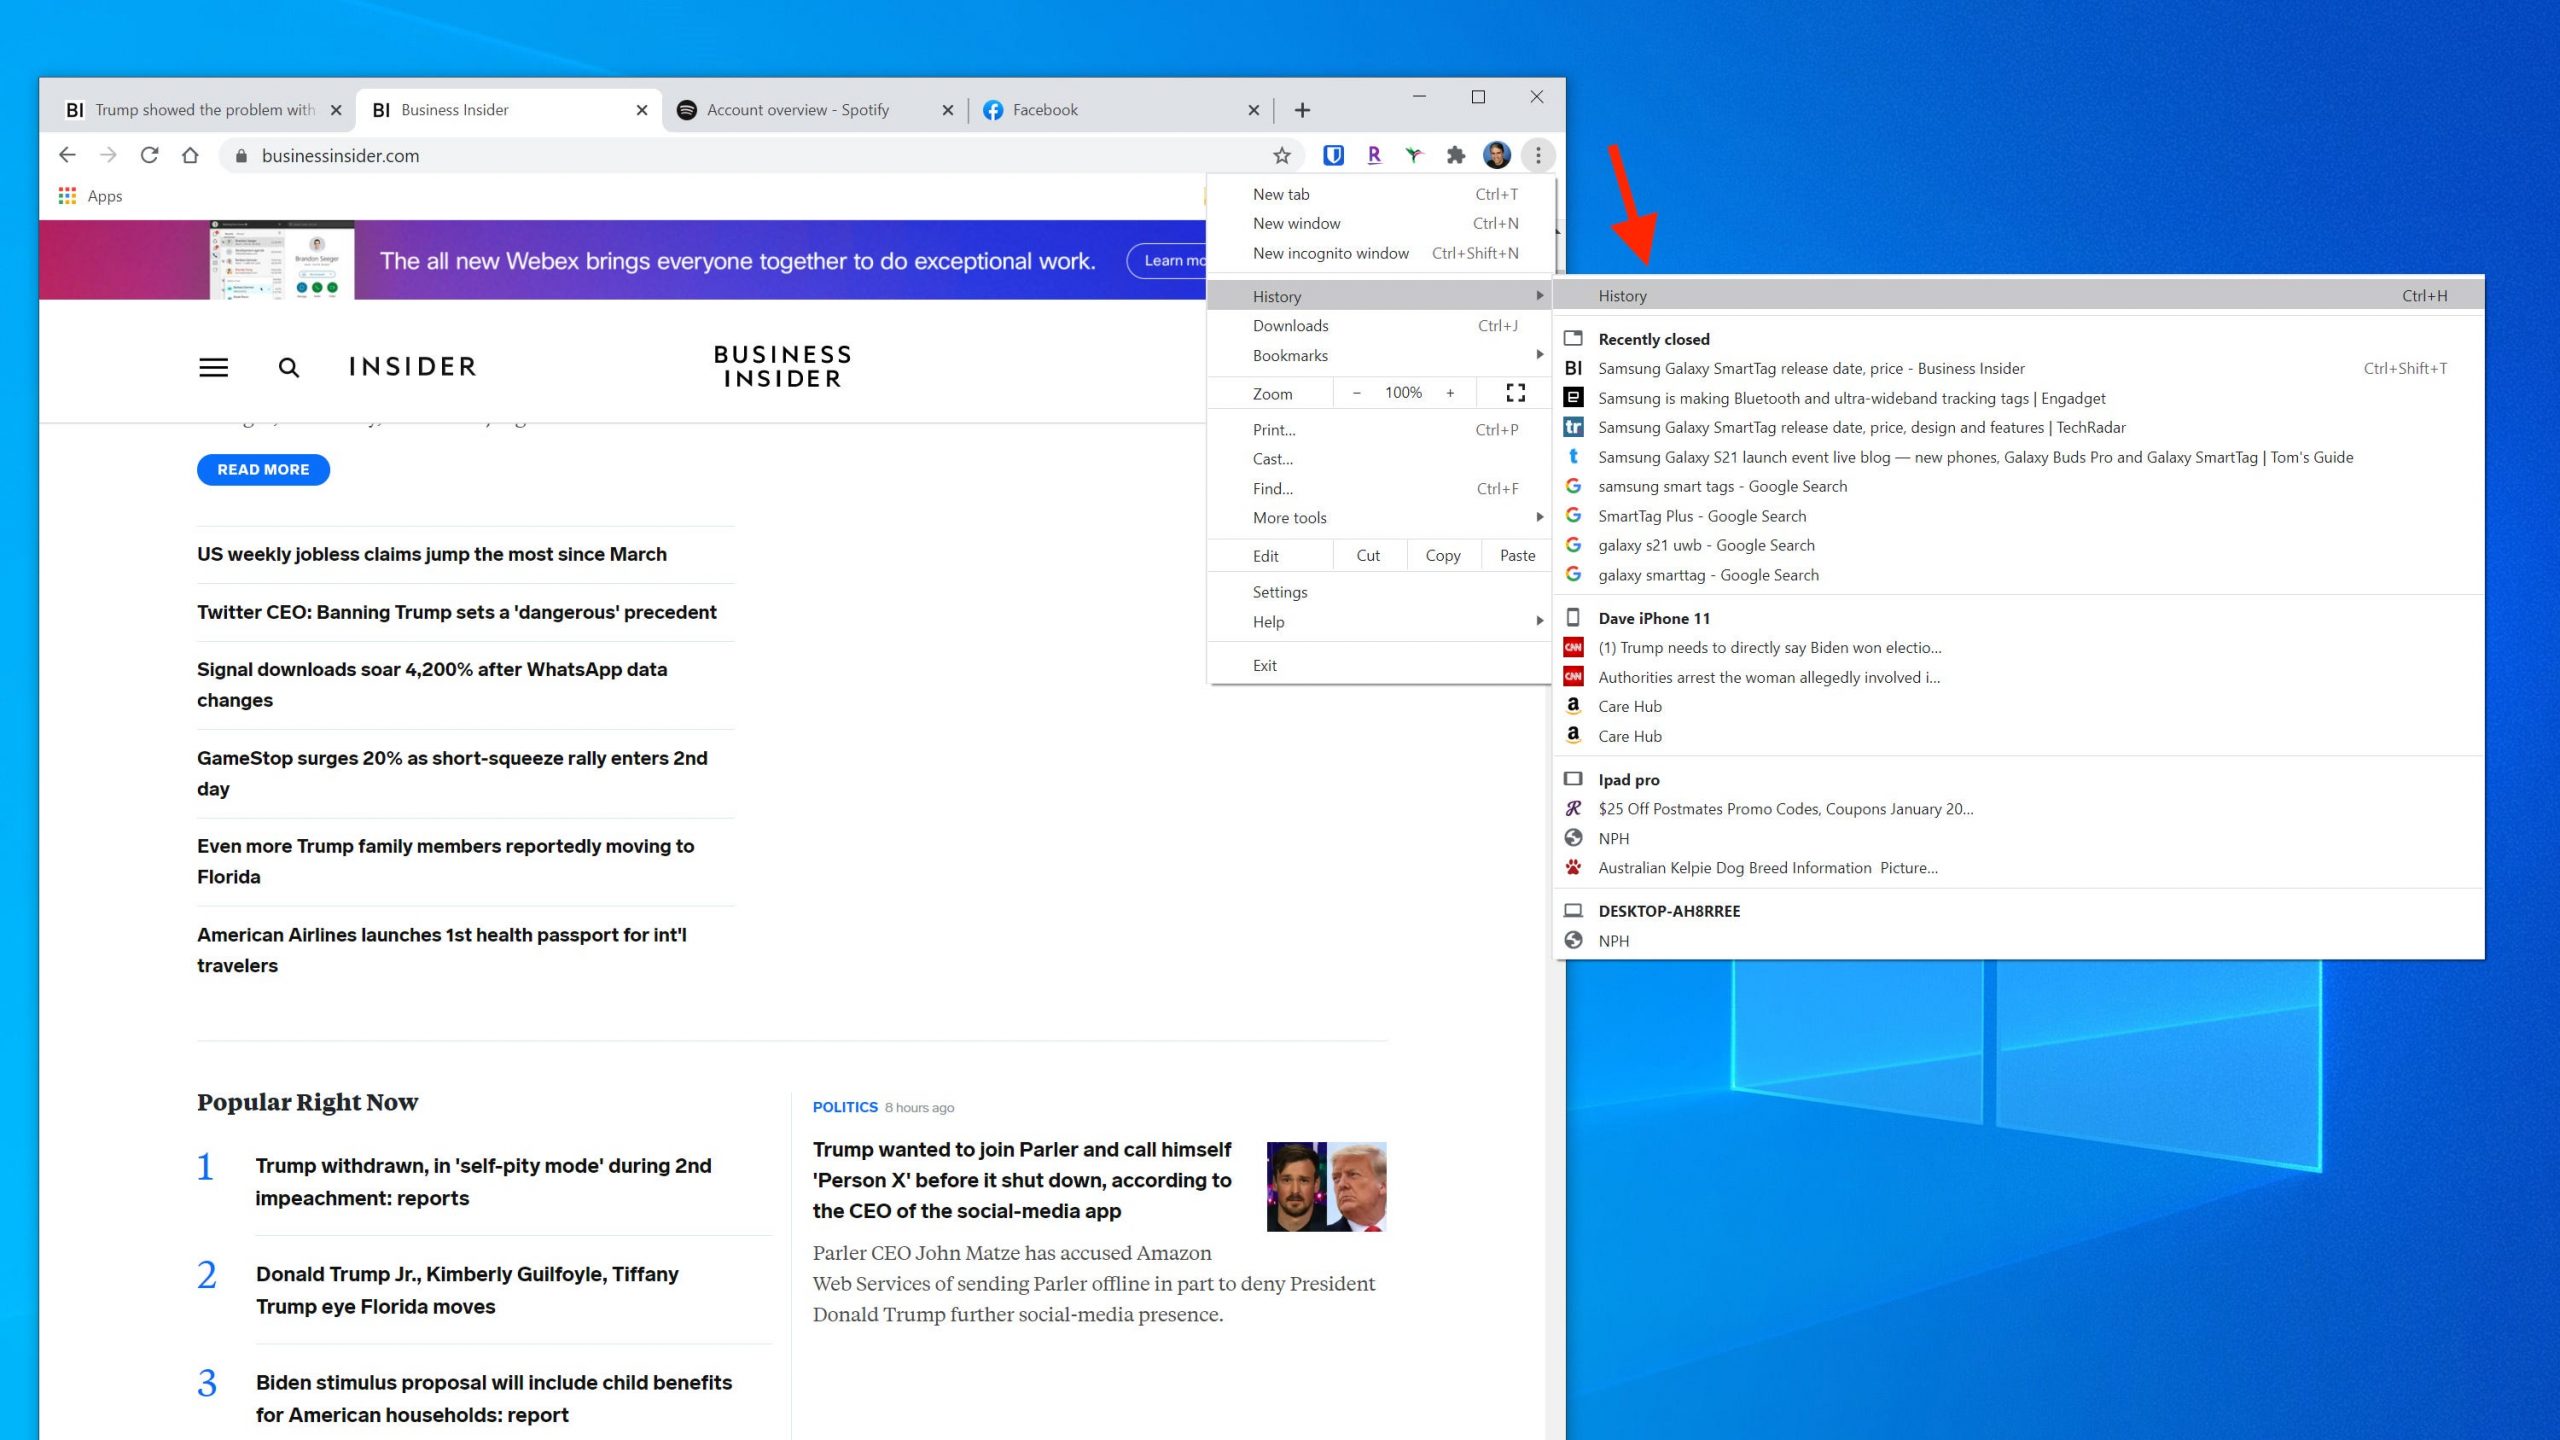Open NPH under DESKTOP-AH8RREE
The width and height of the screenshot is (2560, 1440).
[x=2018, y=941]
